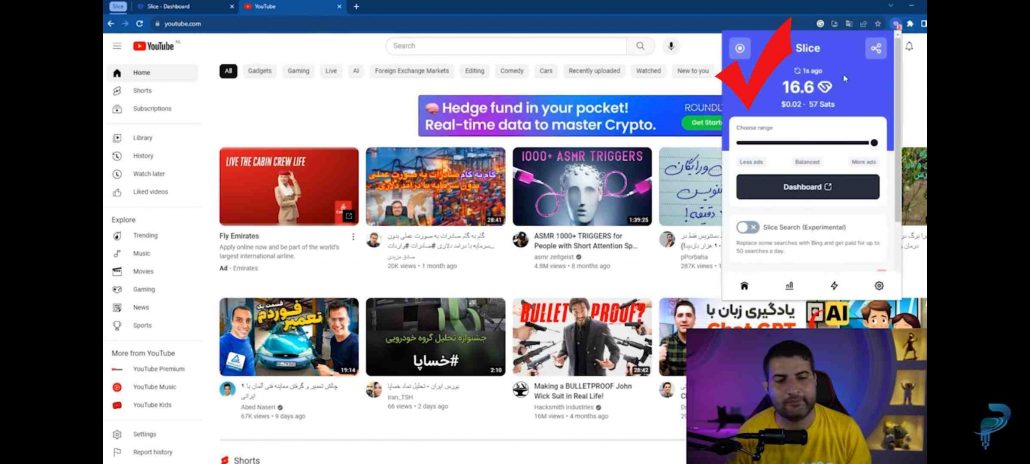
Task: Select the 'Gaming' filter chip
Action: [x=298, y=71]
